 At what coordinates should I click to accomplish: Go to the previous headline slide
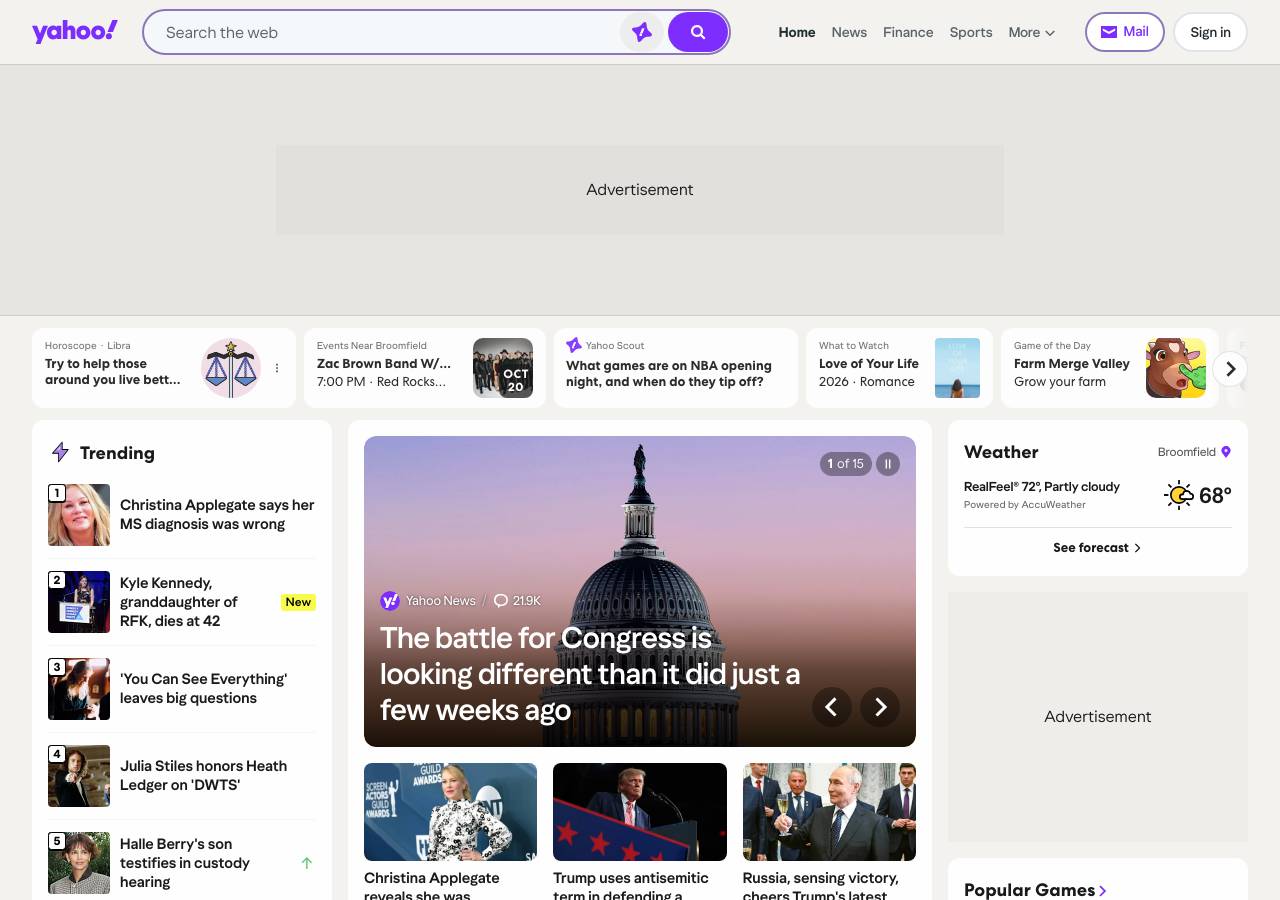pos(832,707)
